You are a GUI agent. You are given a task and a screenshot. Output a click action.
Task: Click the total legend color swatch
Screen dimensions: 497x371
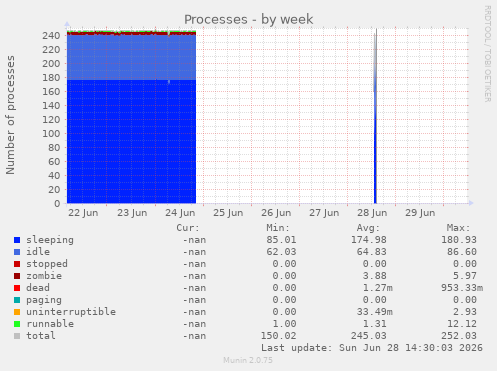coord(17,336)
